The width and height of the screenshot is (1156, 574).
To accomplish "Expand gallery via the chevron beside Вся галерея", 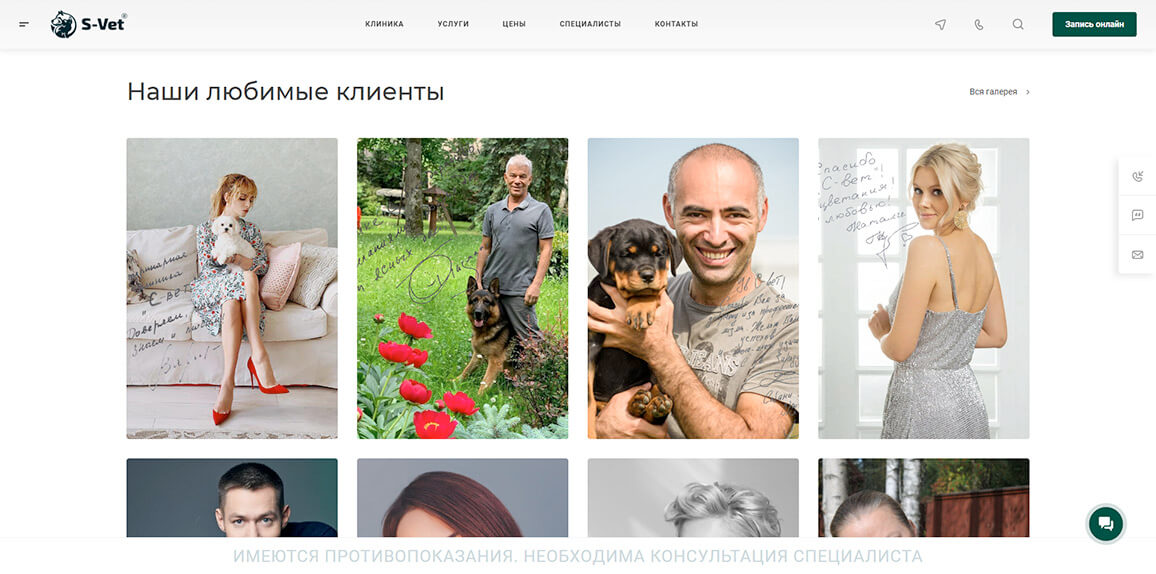I will pos(1028,92).
